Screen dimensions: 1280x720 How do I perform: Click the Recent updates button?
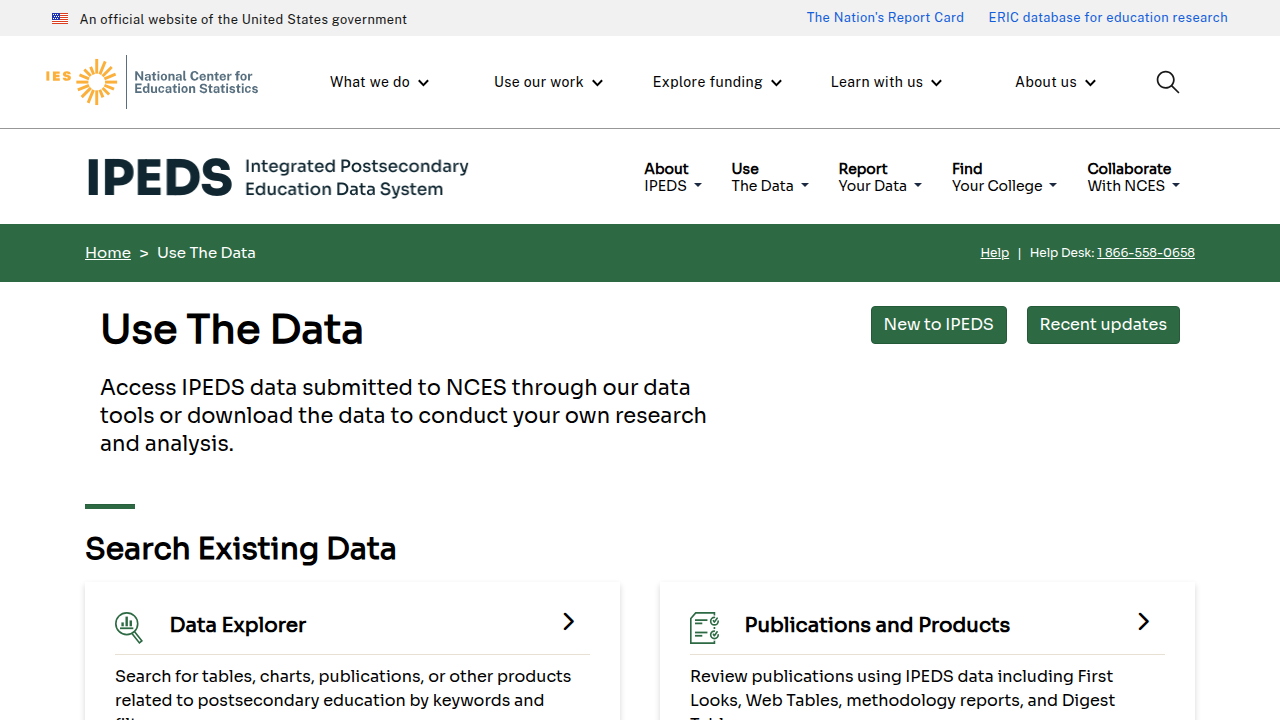(x=1103, y=325)
